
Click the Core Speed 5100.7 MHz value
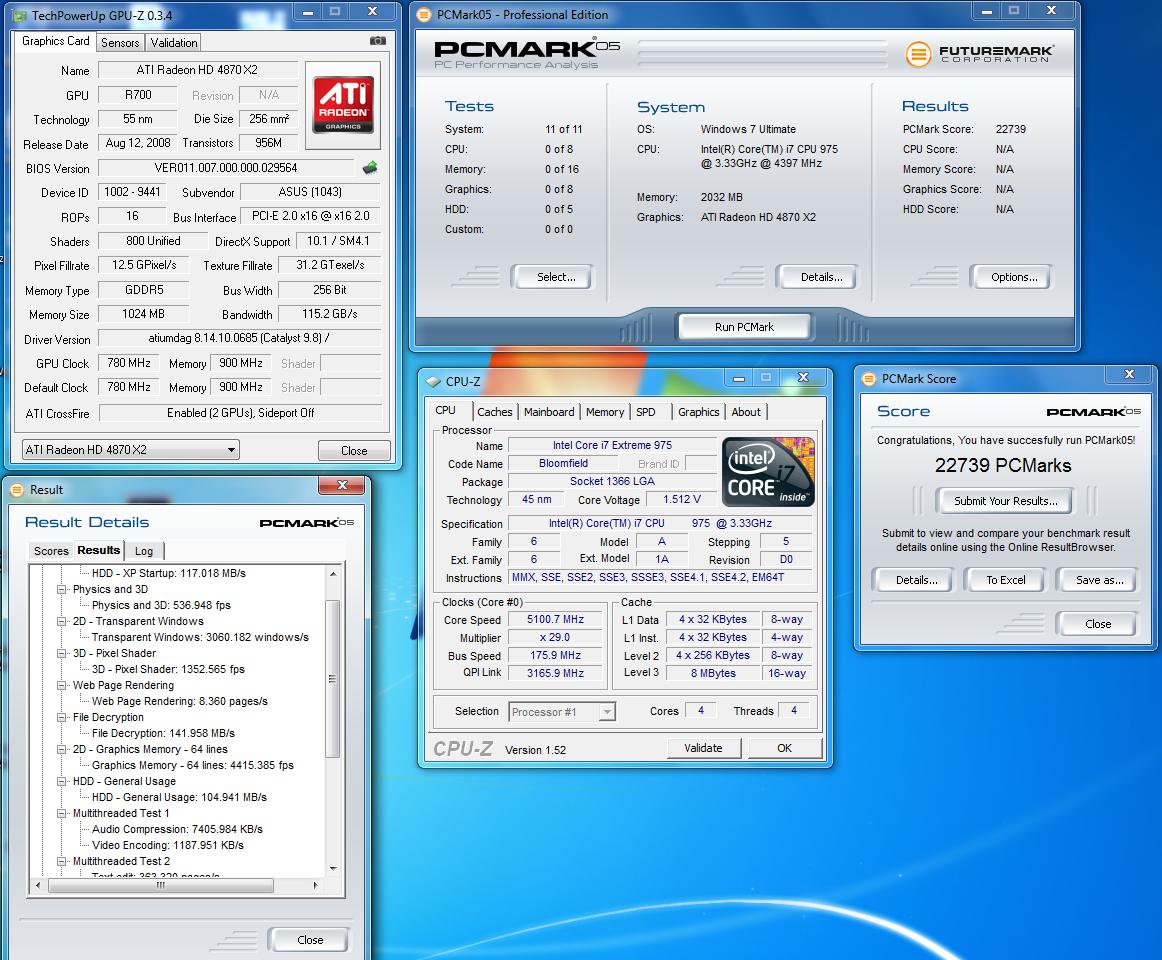coord(556,620)
